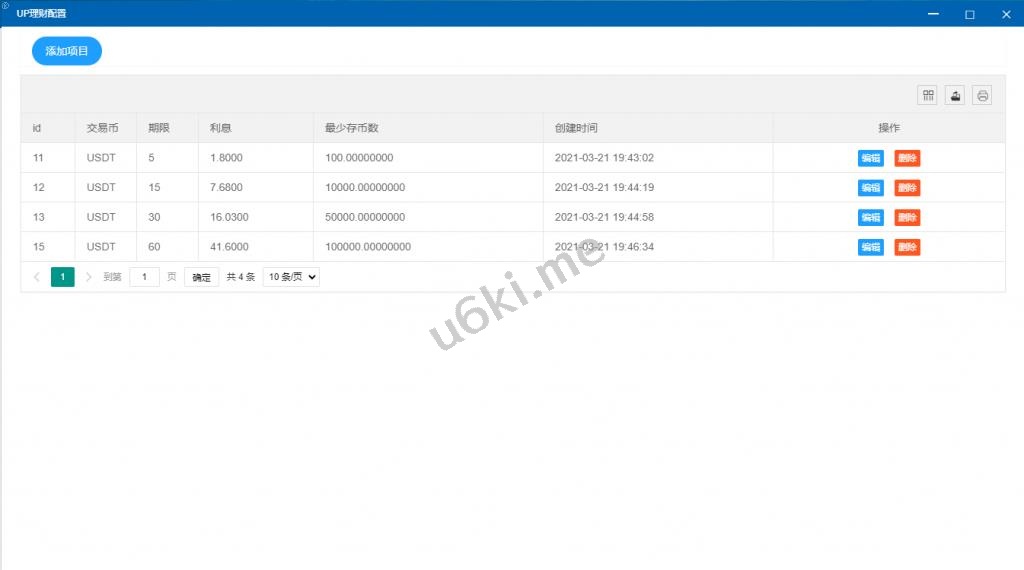Click the 创建时间 column header
Screen dimensions: 1024x570
[576, 128]
